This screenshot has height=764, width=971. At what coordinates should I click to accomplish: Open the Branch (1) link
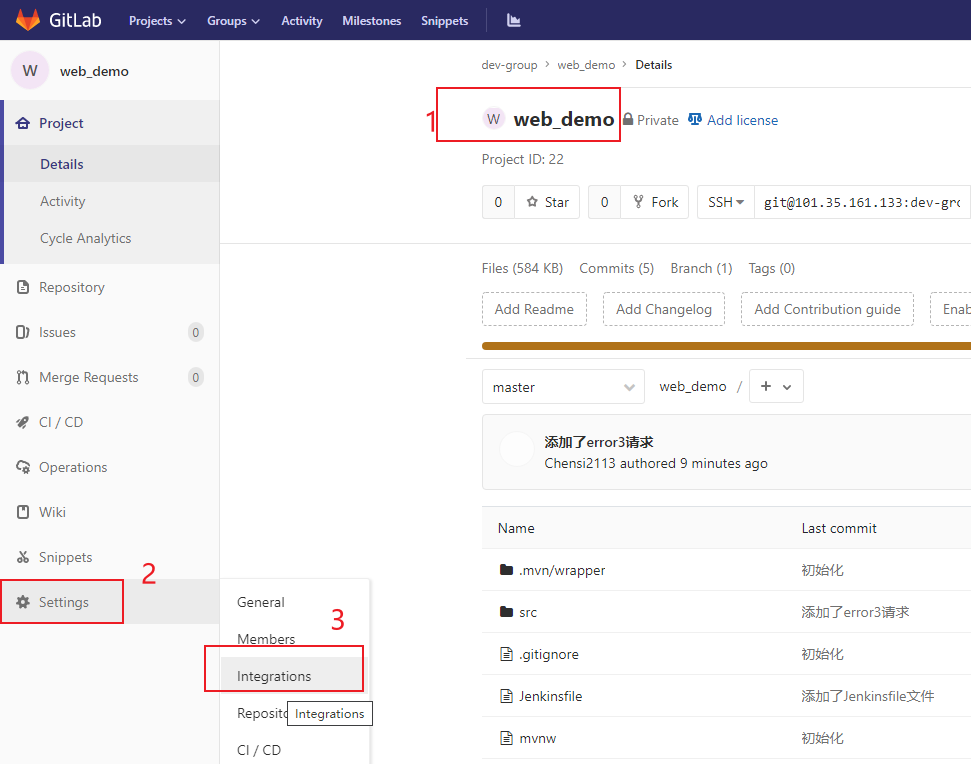[701, 268]
